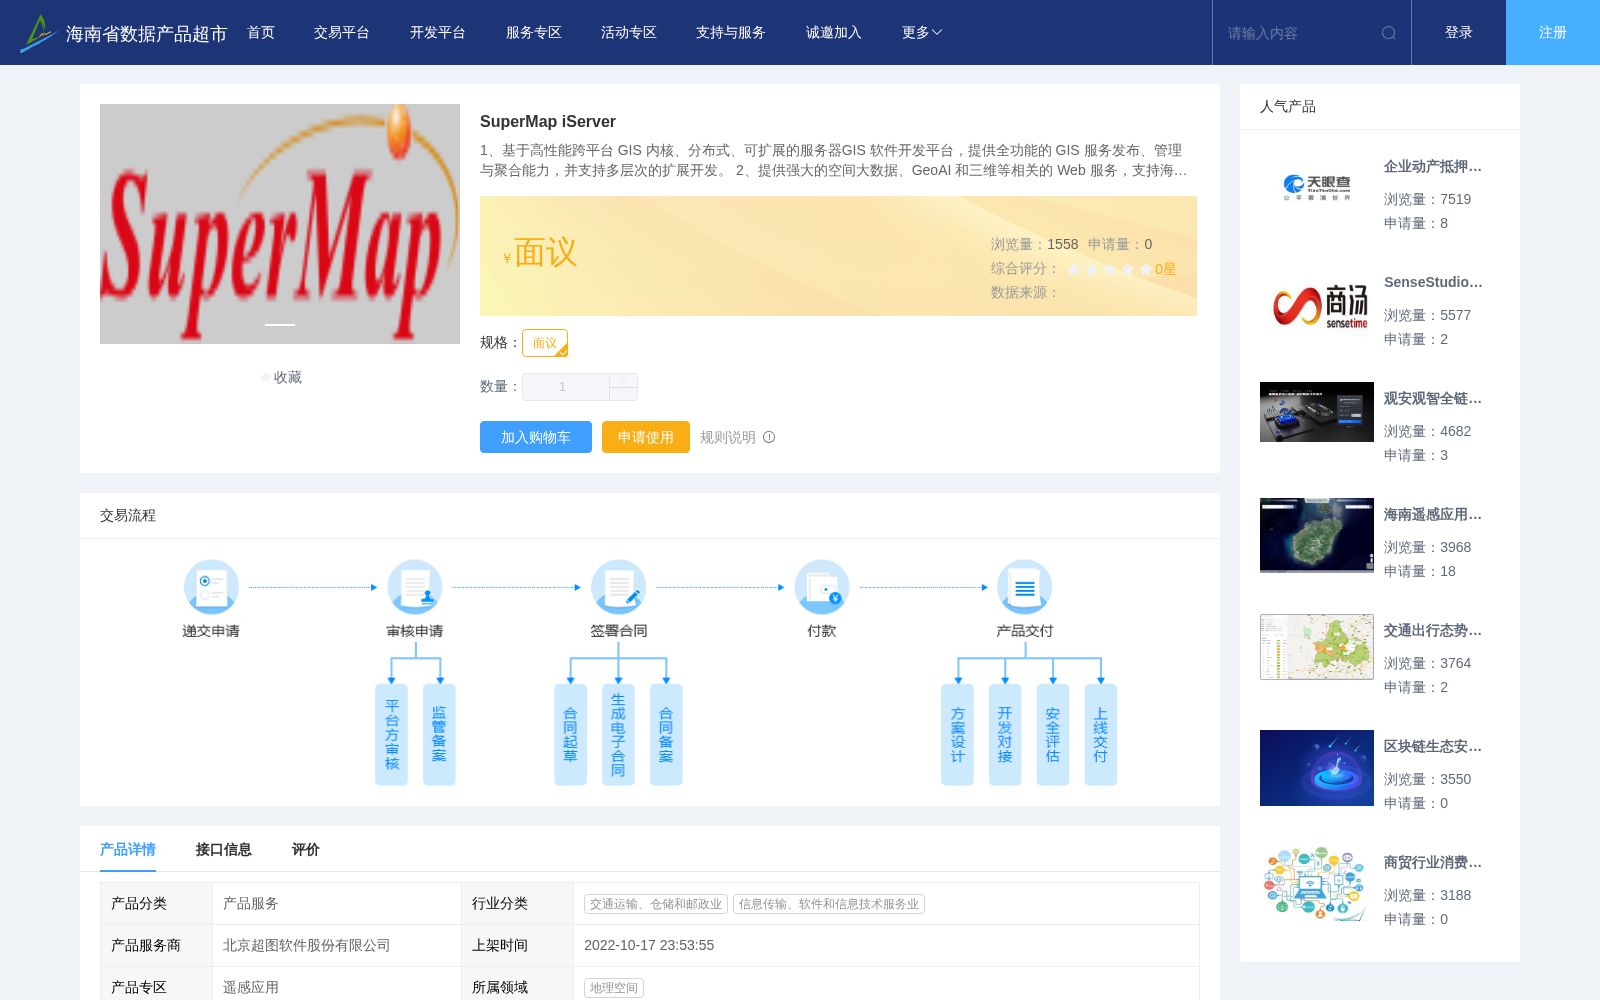Click the 申请使用 button

tap(646, 437)
